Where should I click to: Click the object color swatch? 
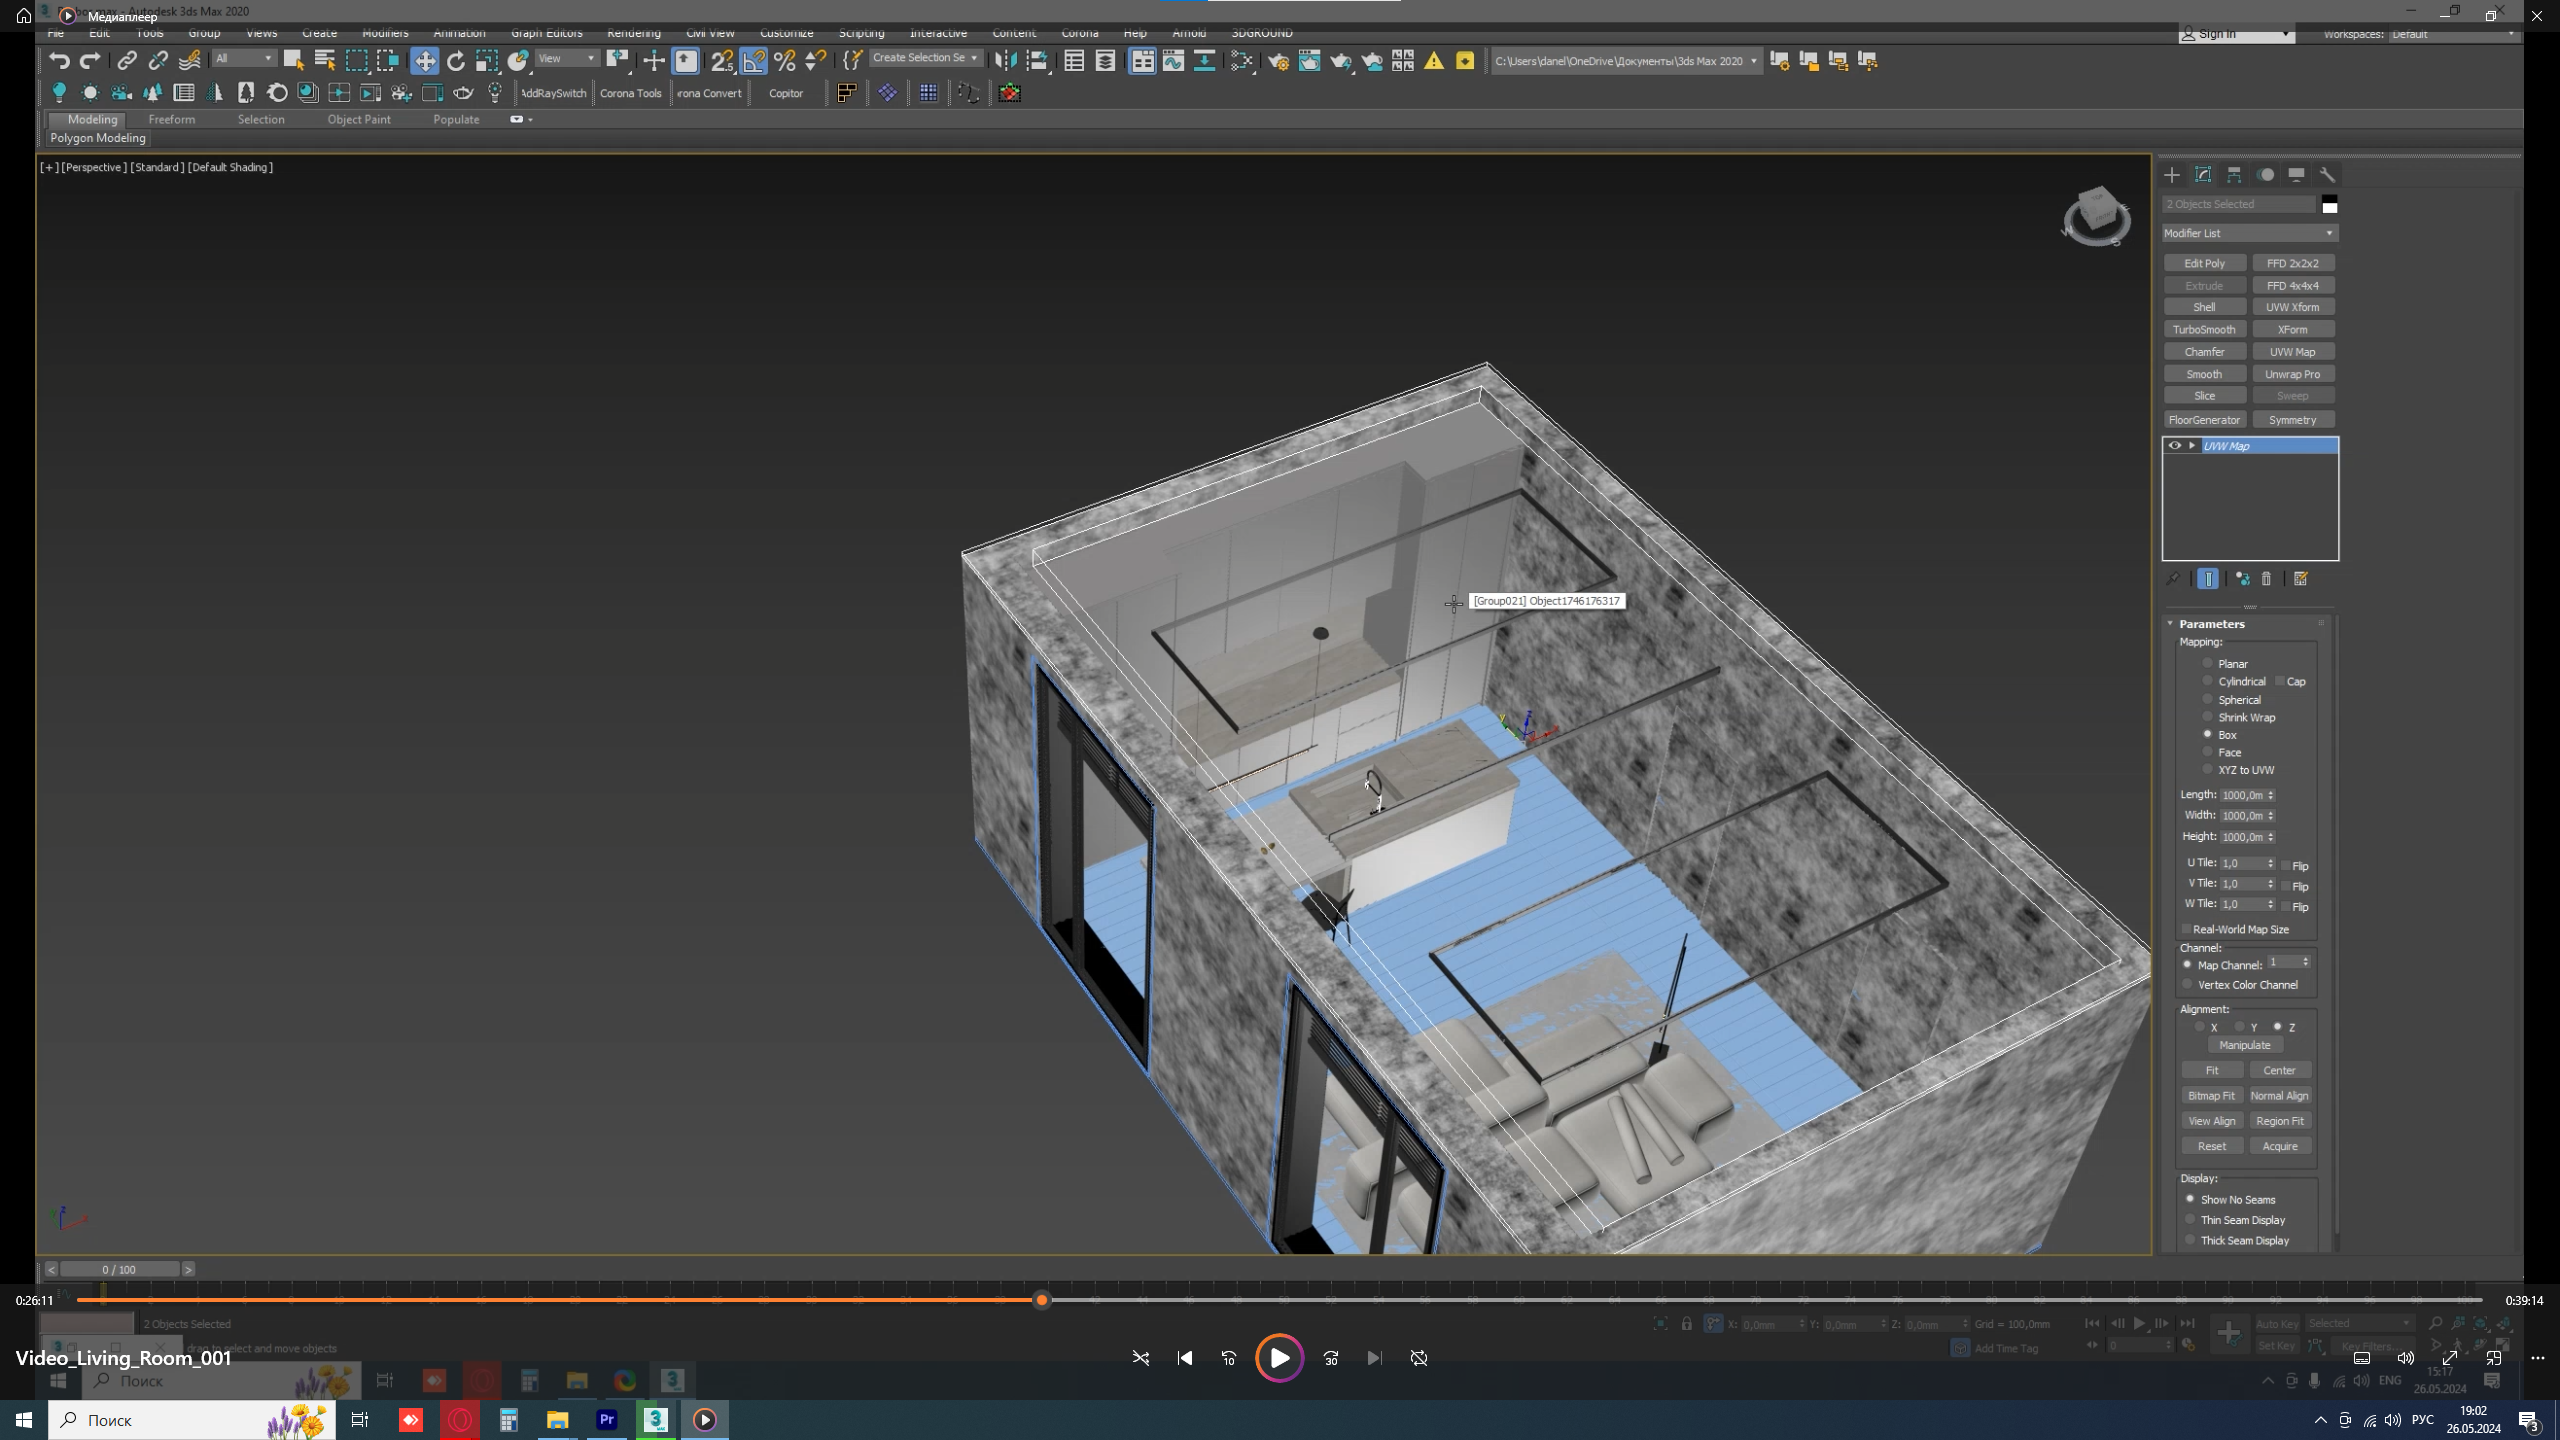point(2331,204)
